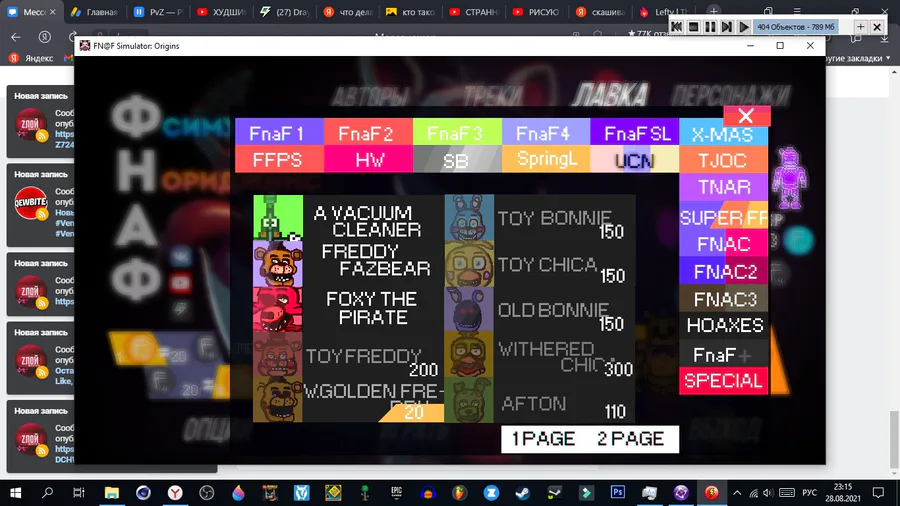Switch to the HOAXES category
900x506 pixels.
pyautogui.click(x=723, y=325)
